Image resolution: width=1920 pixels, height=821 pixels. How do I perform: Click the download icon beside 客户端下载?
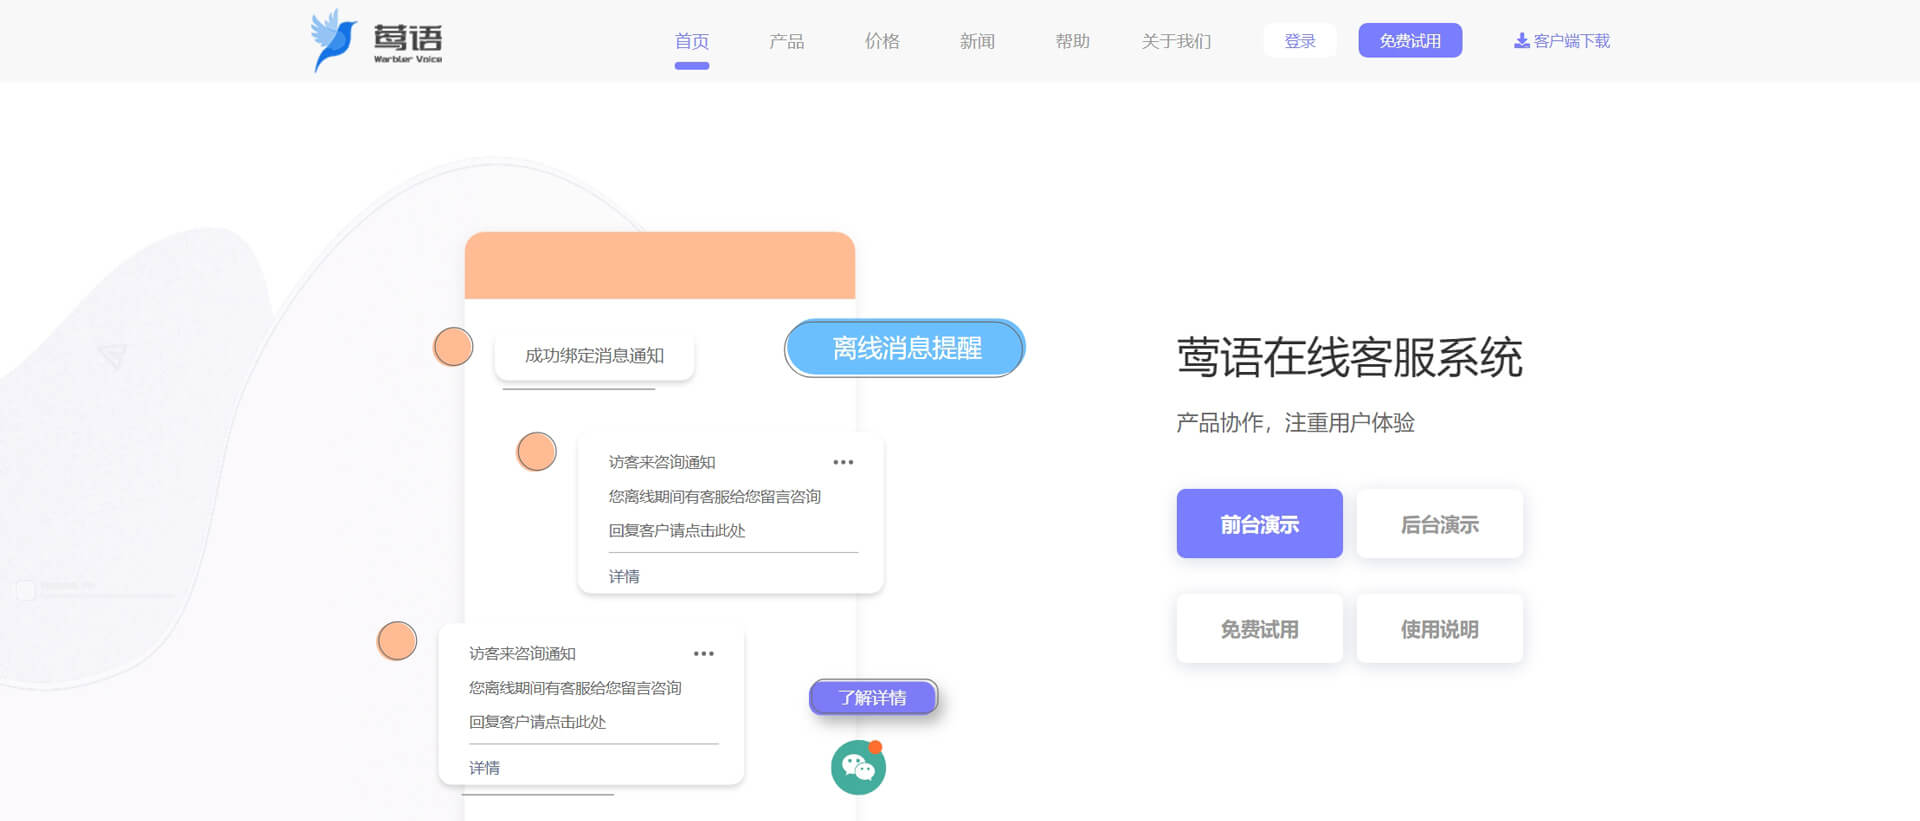1521,41
